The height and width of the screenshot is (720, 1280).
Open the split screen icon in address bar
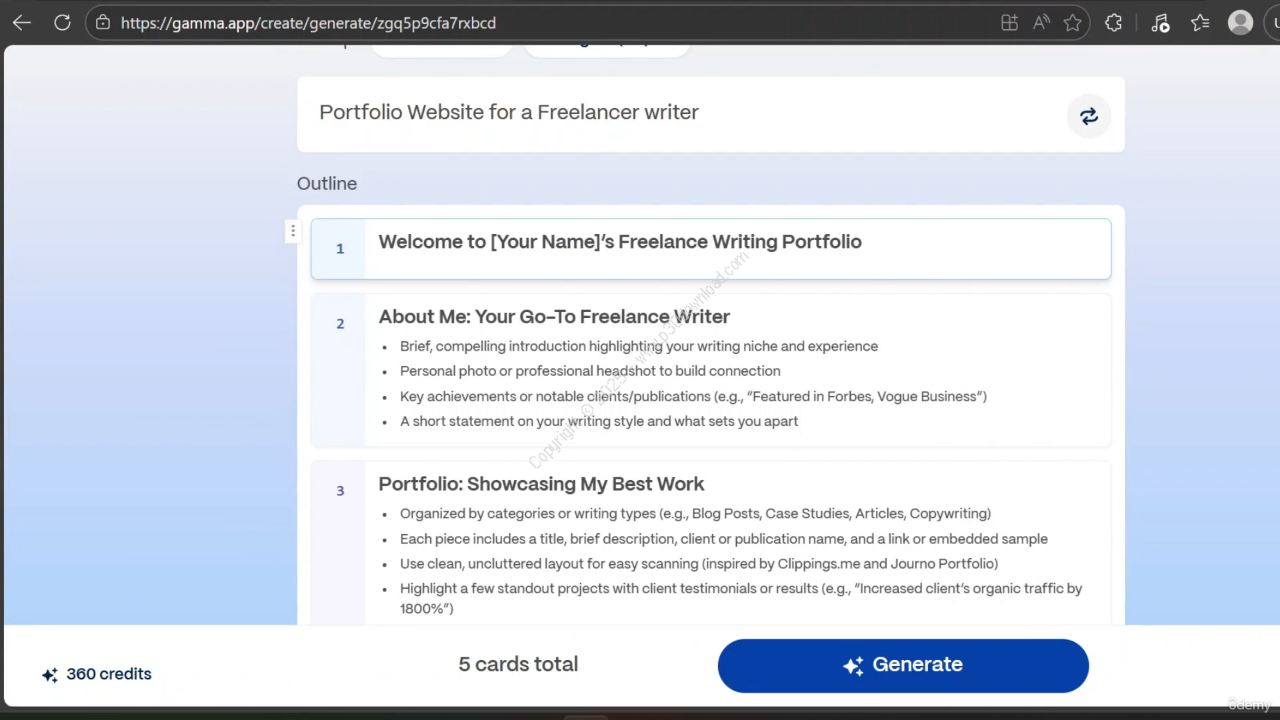click(1009, 23)
